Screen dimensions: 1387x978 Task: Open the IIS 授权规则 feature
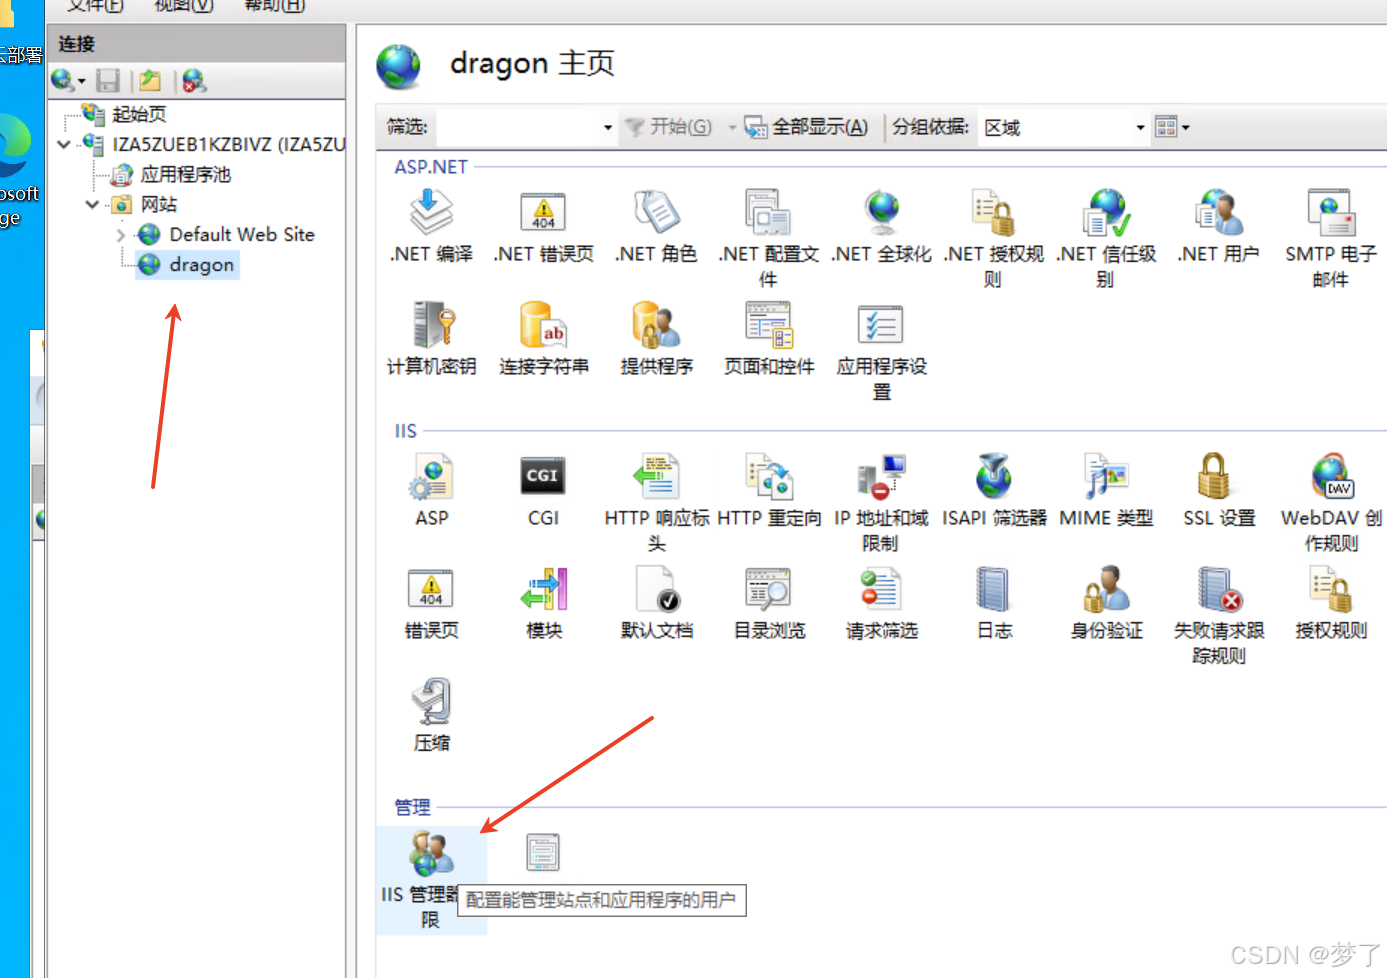click(x=1331, y=603)
